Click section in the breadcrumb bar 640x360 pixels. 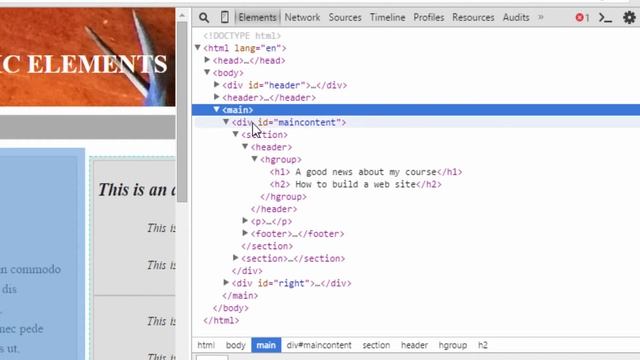pyautogui.click(x=376, y=345)
